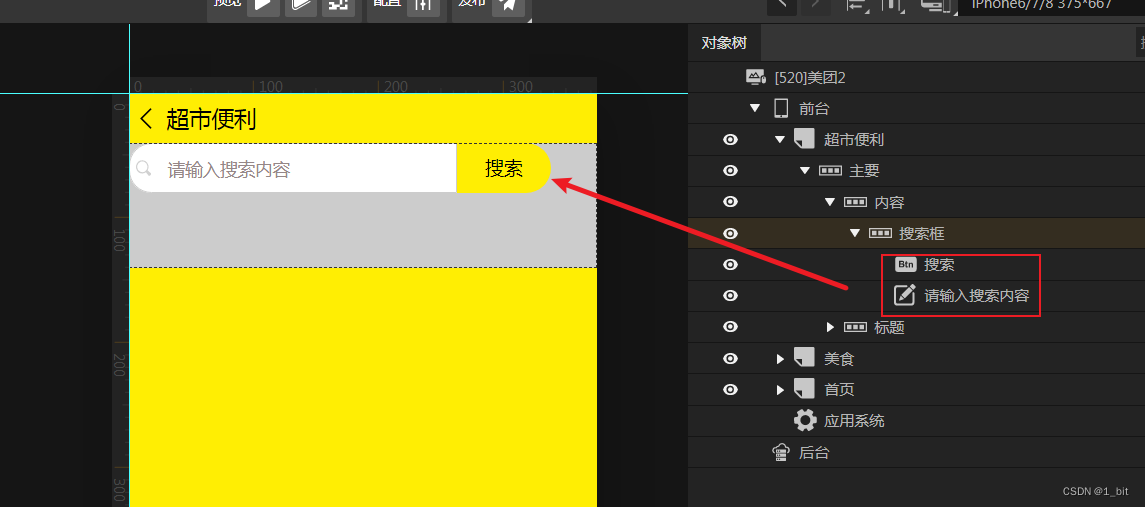The image size is (1145, 507).
Task: Select the 搜索 button node in tree
Action: click(939, 264)
